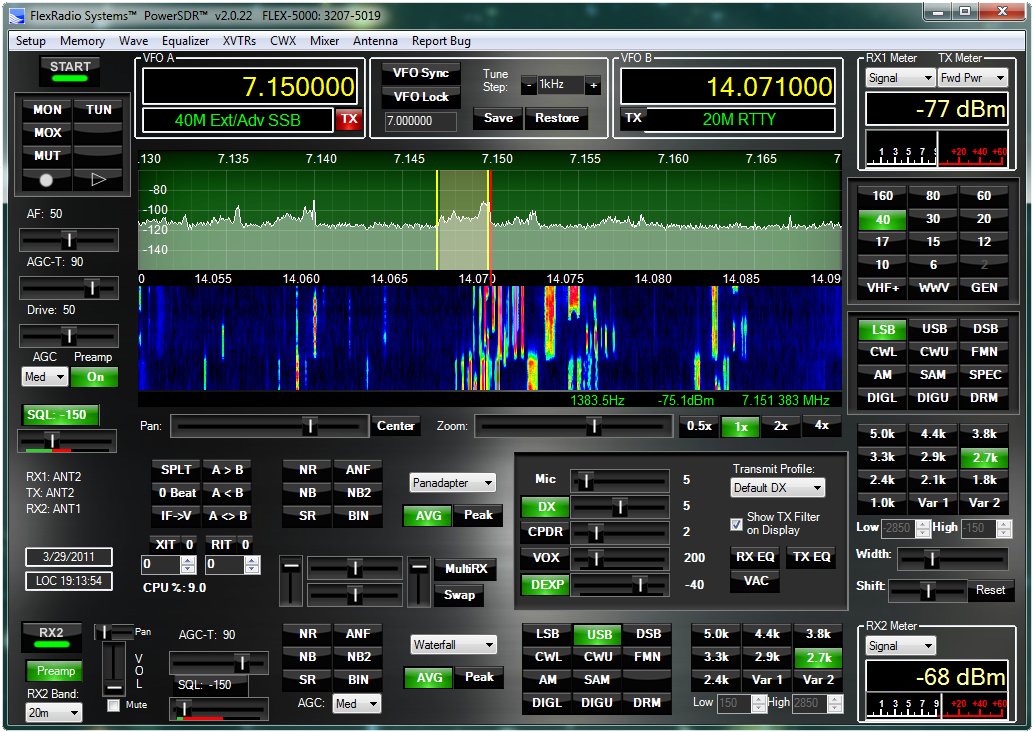Toggle the MON monitor button
1034x732 pixels.
47,110
